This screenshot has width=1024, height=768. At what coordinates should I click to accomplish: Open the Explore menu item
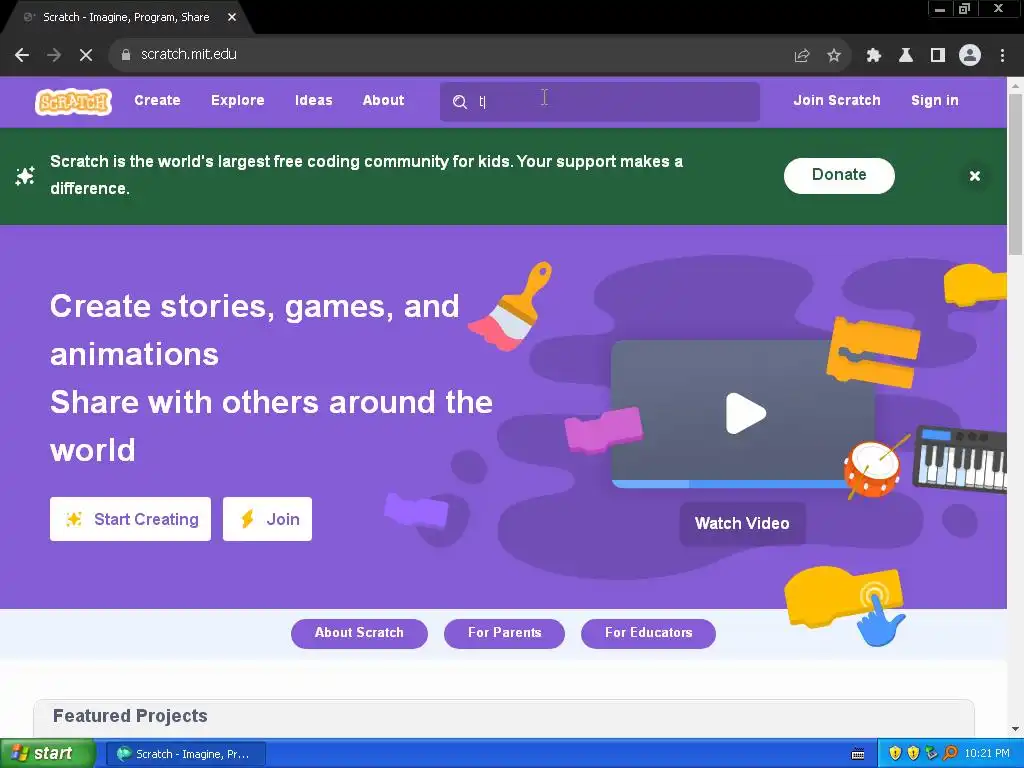[x=238, y=101]
